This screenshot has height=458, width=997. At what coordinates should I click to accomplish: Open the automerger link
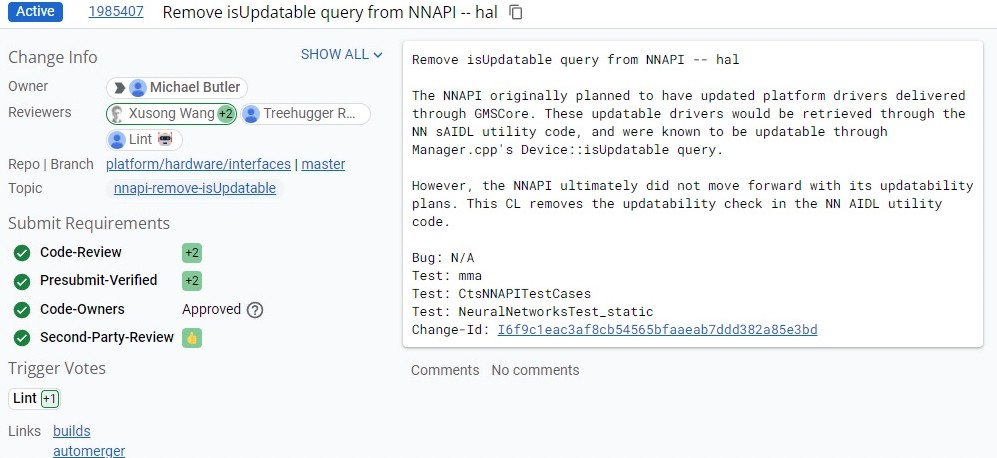[89, 451]
